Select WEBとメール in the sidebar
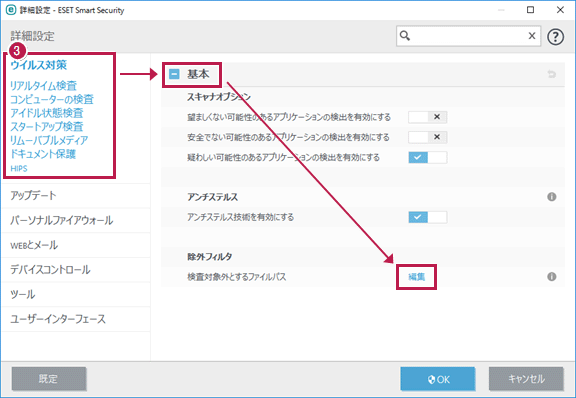 [x=76, y=245]
